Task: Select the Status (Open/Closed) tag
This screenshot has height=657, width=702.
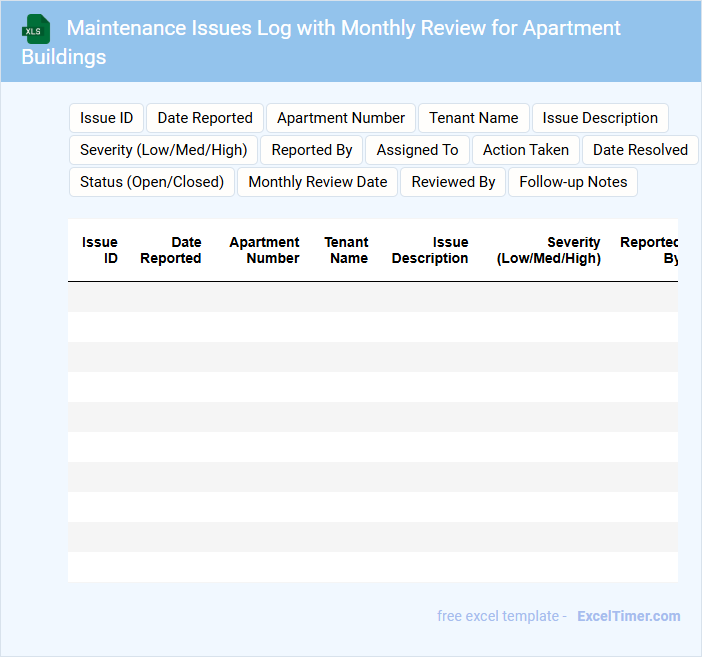Action: (x=152, y=182)
